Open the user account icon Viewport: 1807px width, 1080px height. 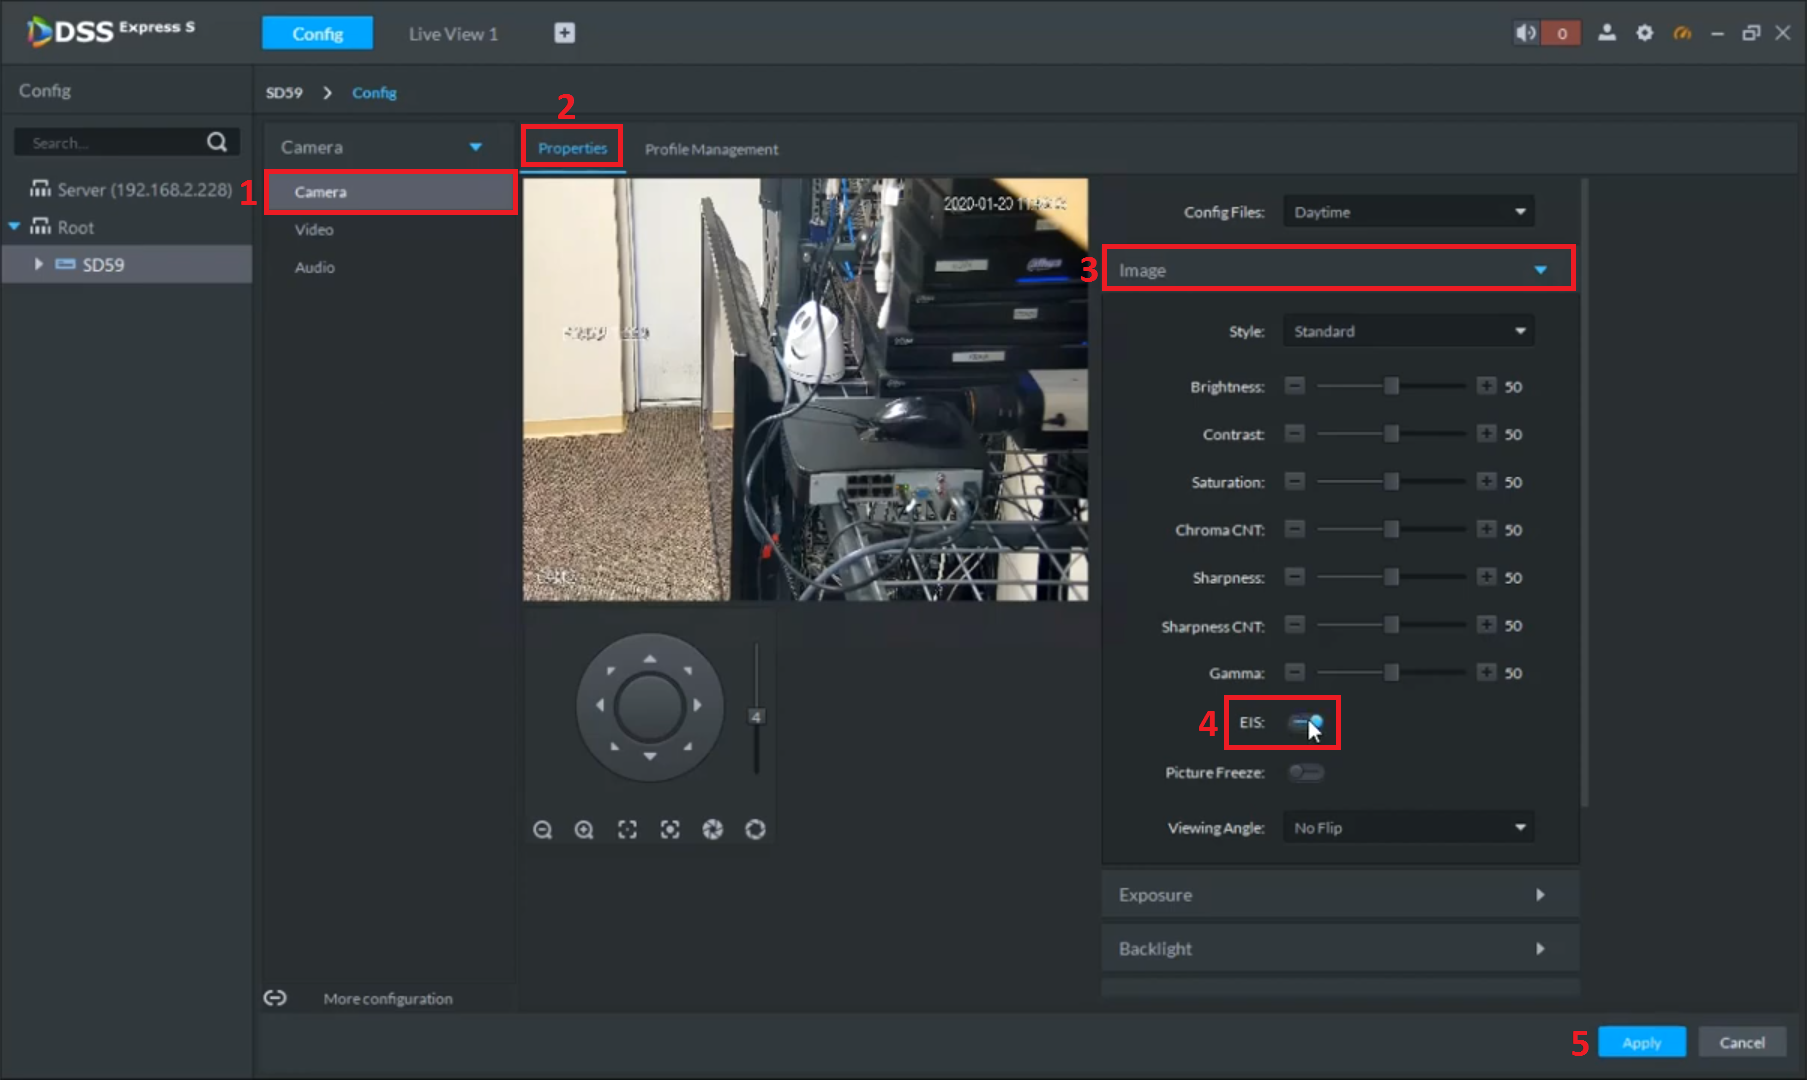point(1606,33)
